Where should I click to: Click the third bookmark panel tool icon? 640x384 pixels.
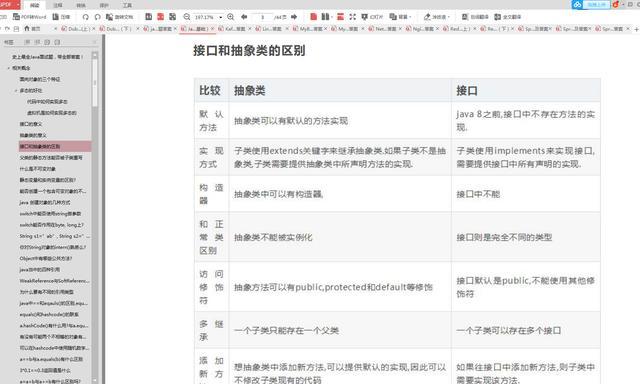click(x=47, y=42)
